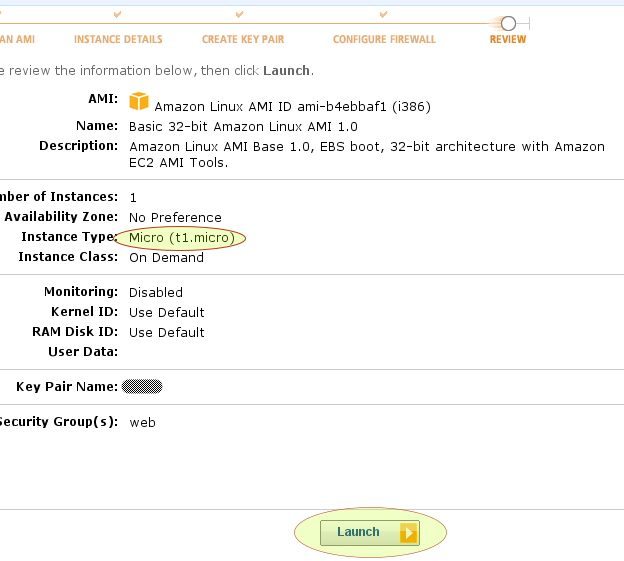Click the 'Monitoring:' label
The width and height of the screenshot is (624, 561).
point(81,292)
